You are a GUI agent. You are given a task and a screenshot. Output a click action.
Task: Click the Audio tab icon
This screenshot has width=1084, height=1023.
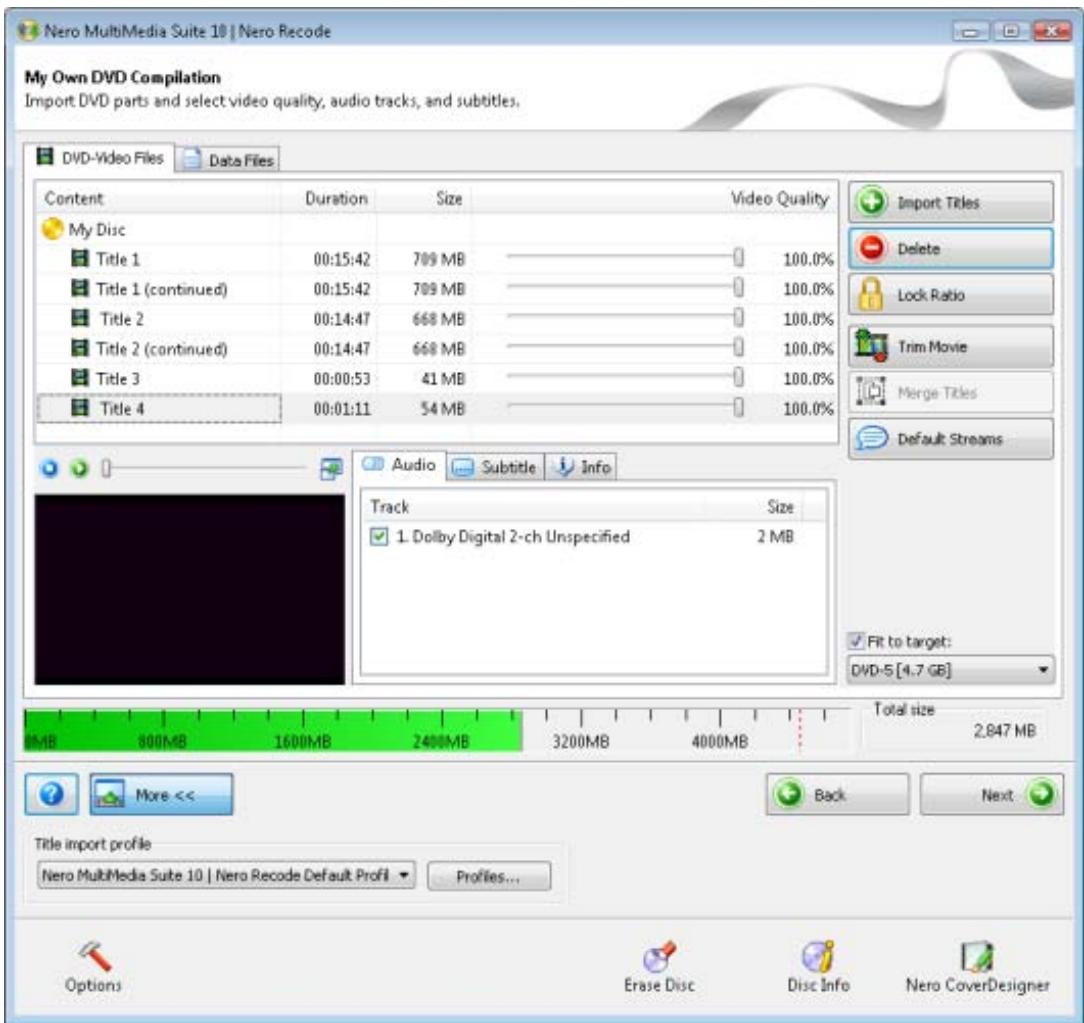pyautogui.click(x=373, y=464)
